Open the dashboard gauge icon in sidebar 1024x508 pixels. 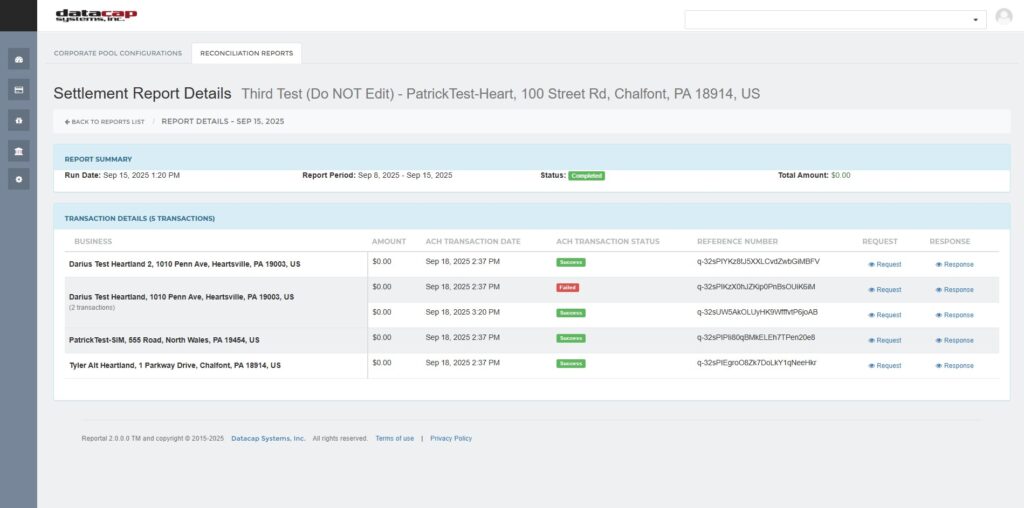tap(18, 60)
